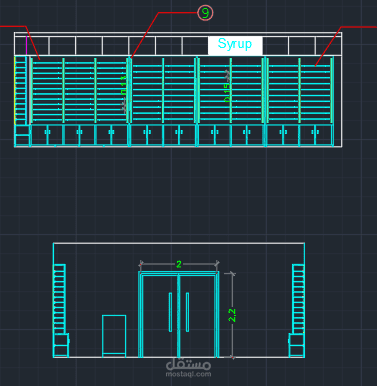Select the green "0.13" shelf spacing dimension
This screenshot has width=377, height=386.
point(123,86)
